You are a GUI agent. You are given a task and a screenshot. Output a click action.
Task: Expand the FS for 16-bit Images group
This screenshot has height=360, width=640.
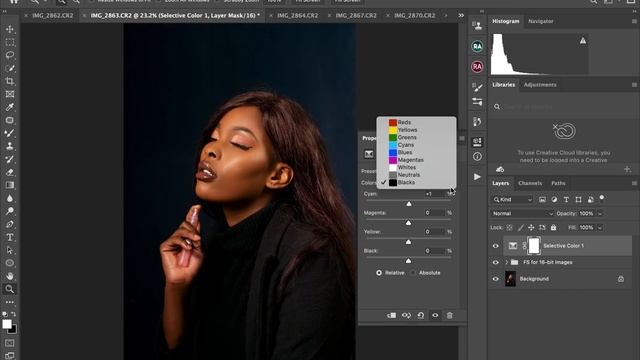pyautogui.click(x=507, y=262)
